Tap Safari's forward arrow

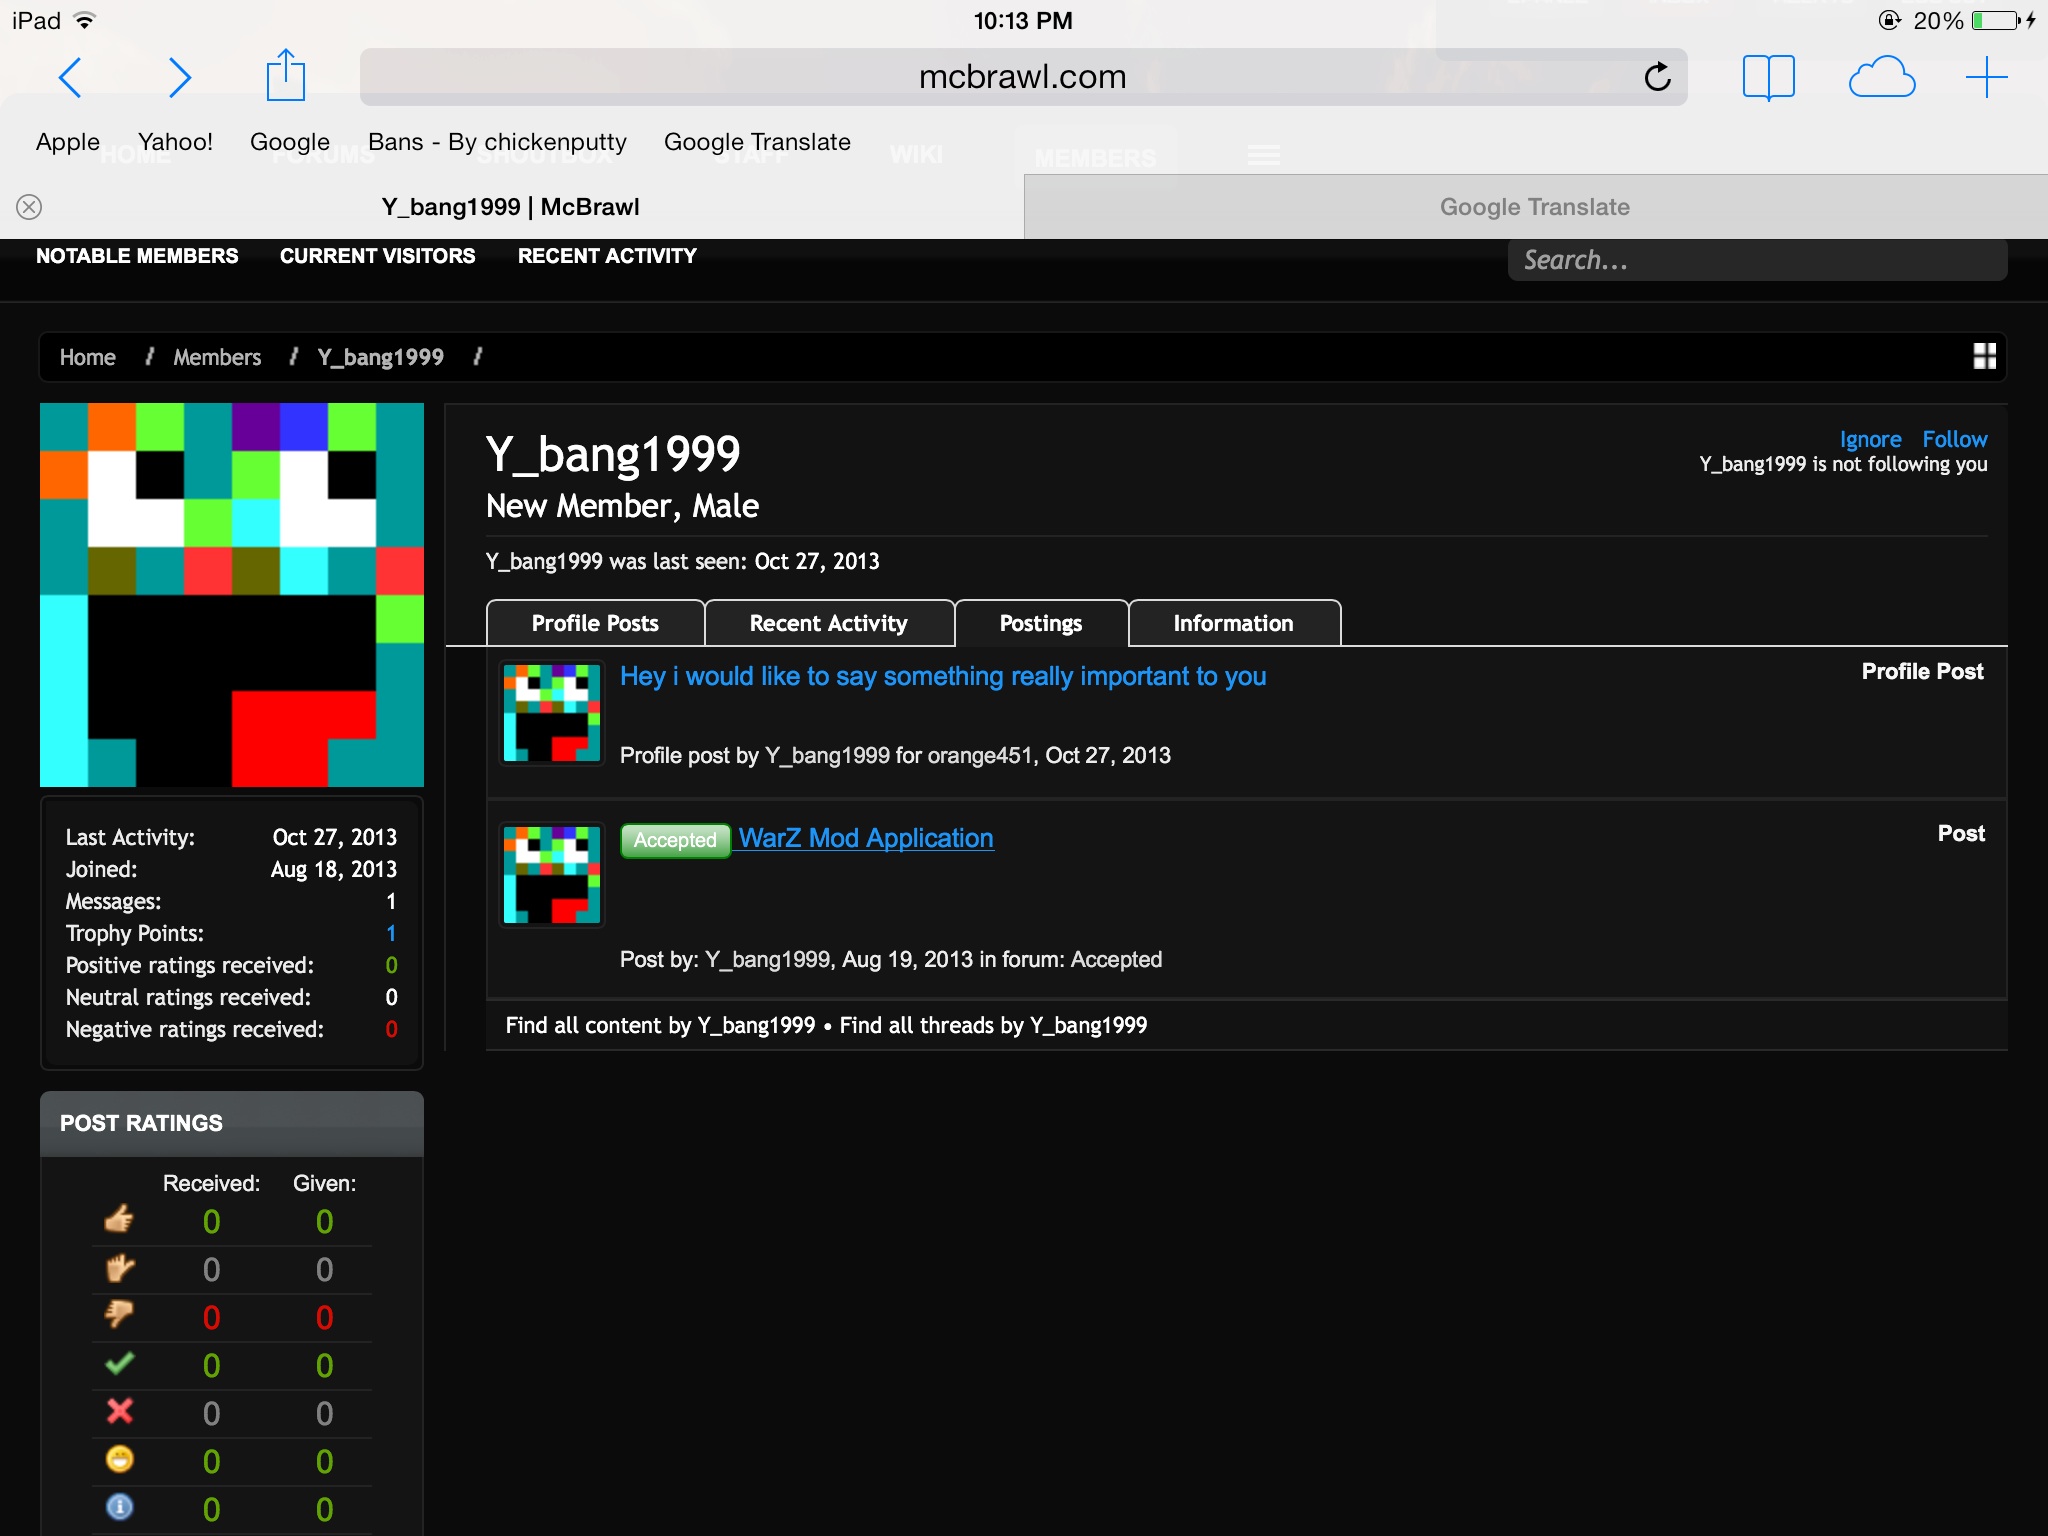point(179,78)
